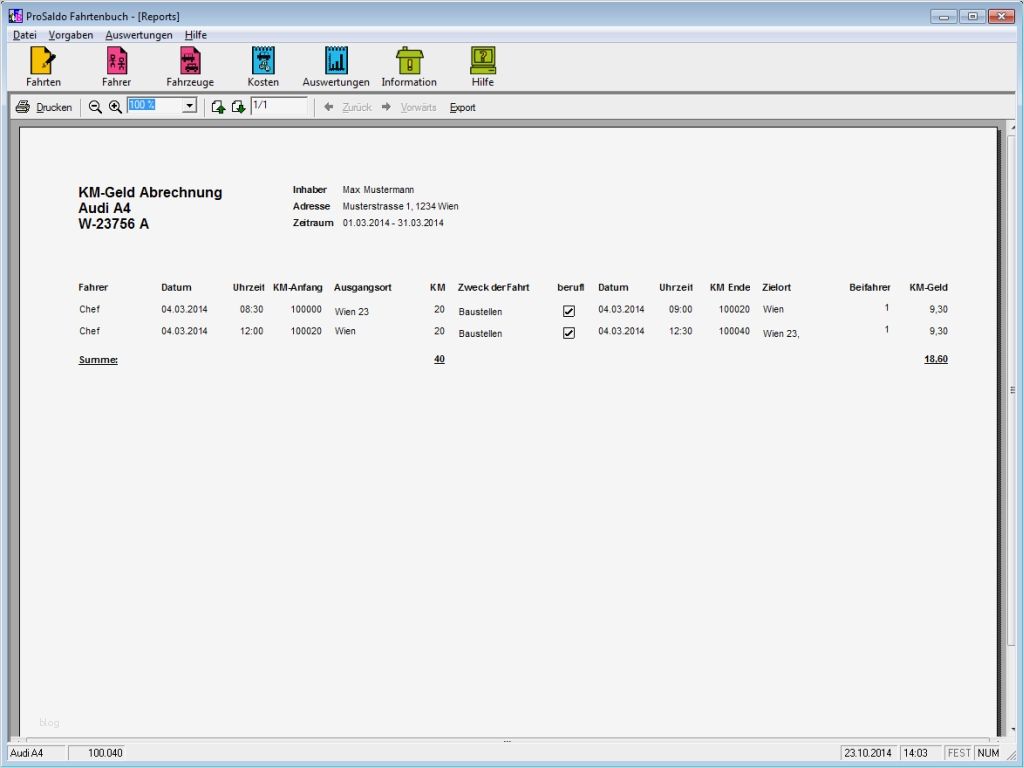This screenshot has height=768, width=1024.
Task: Click the Beifahrer column header
Action: click(869, 287)
